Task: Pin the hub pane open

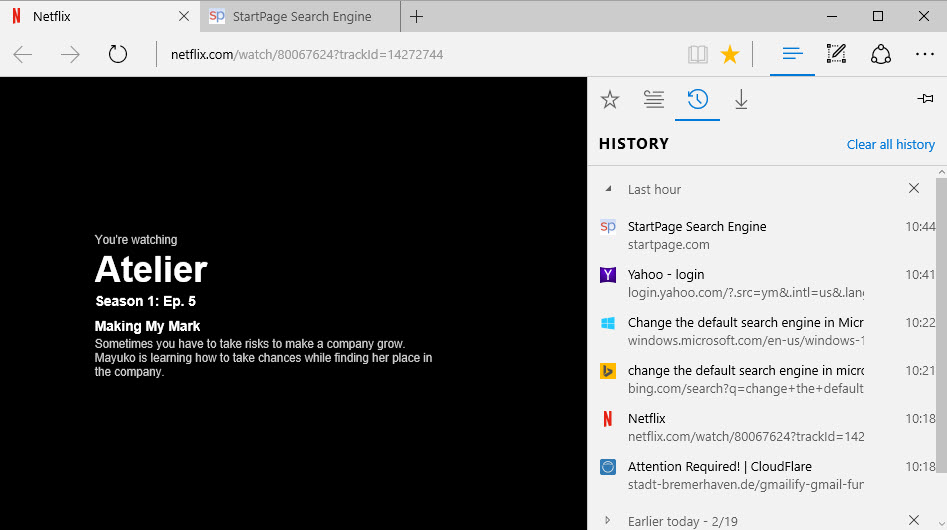Action: pos(925,99)
